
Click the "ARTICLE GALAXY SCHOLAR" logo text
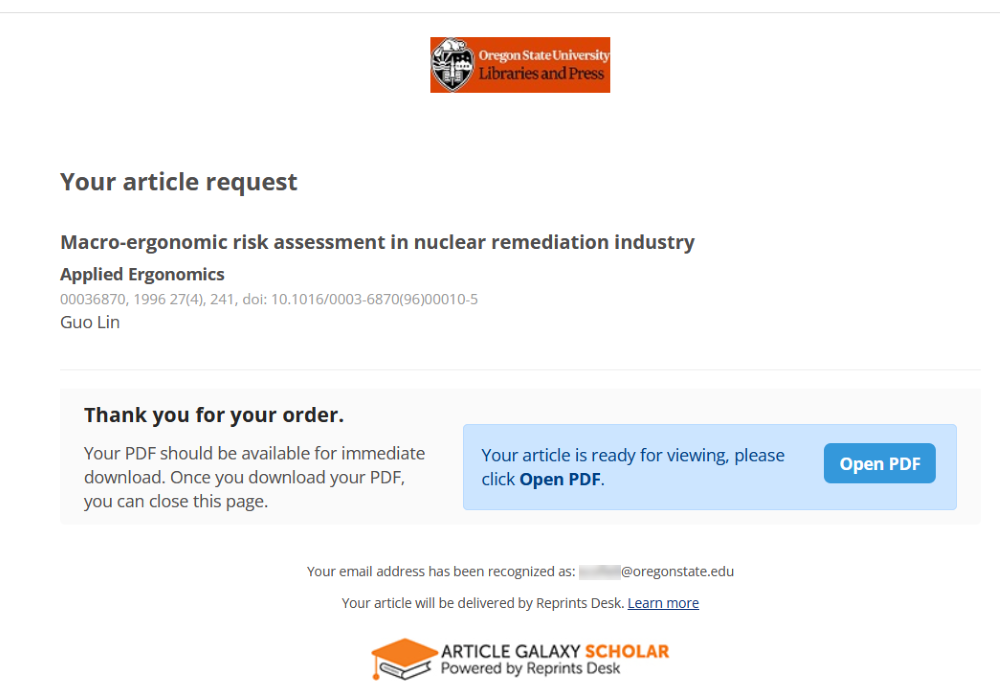(555, 651)
